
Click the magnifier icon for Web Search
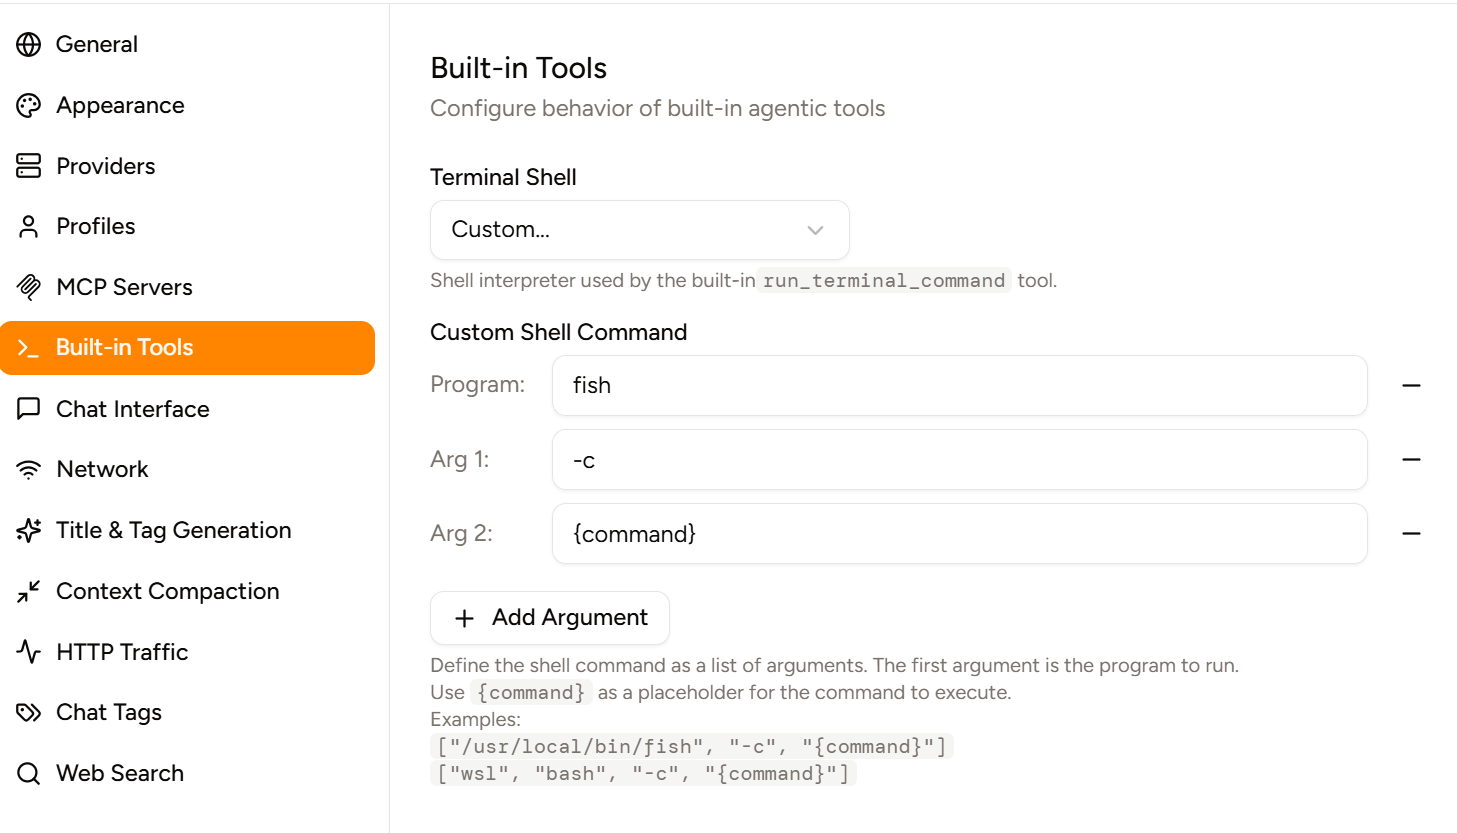click(x=29, y=773)
